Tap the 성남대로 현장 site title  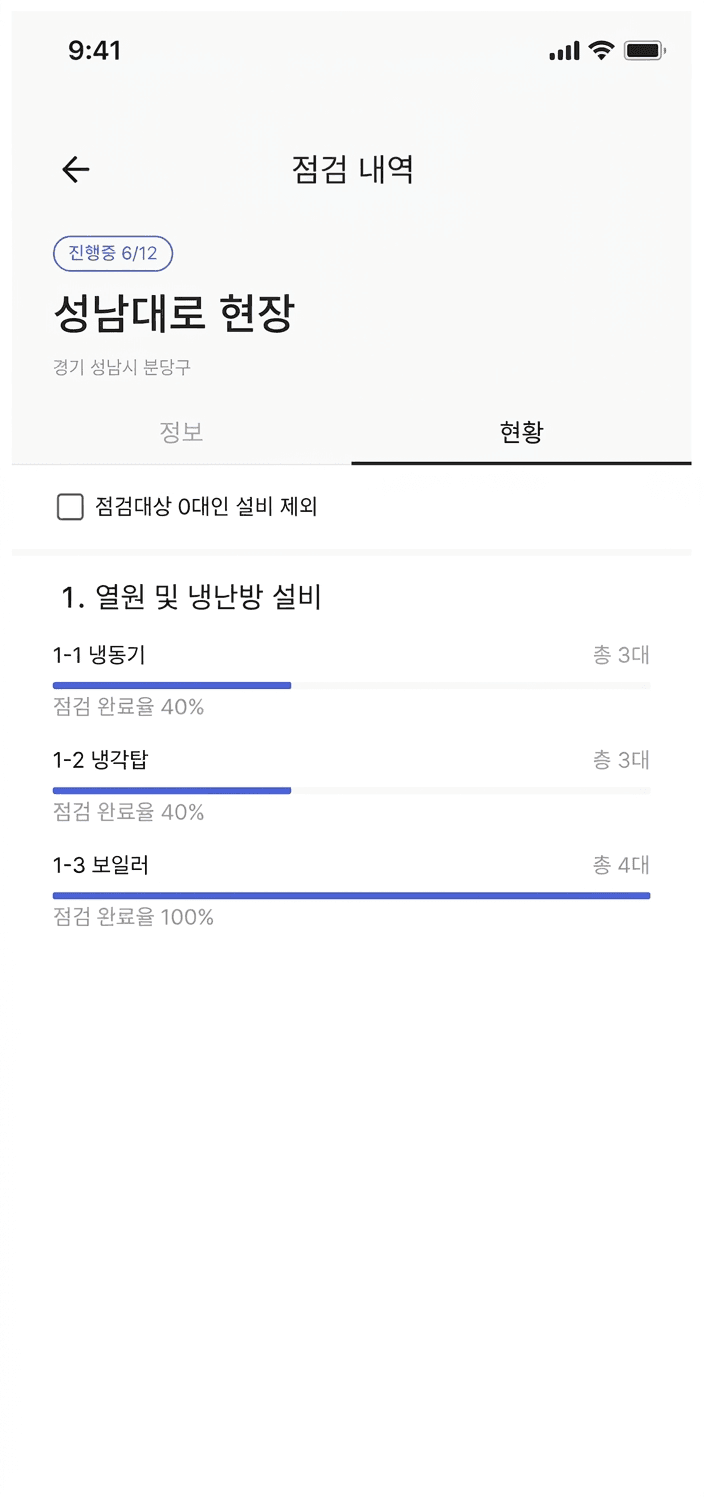point(174,314)
